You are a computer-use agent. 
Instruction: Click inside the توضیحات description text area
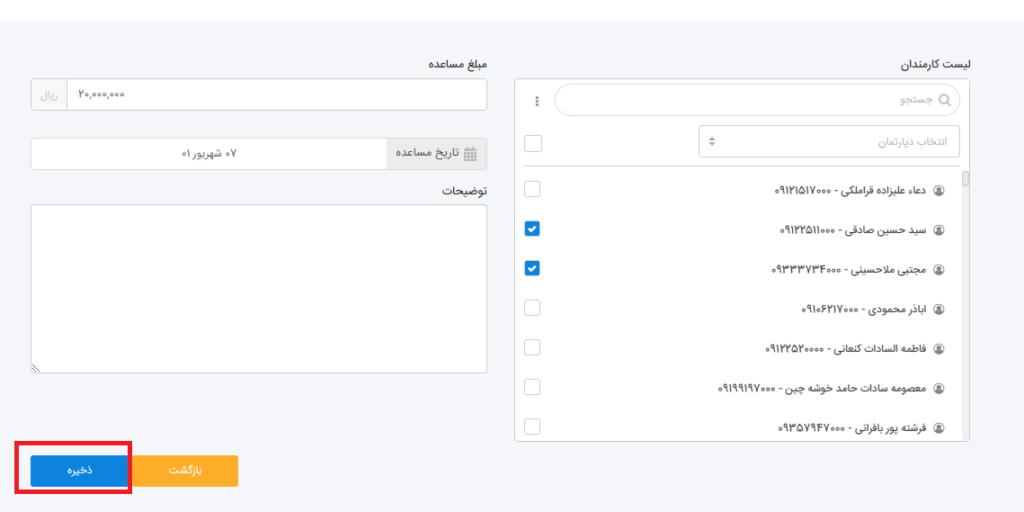tap(259, 288)
